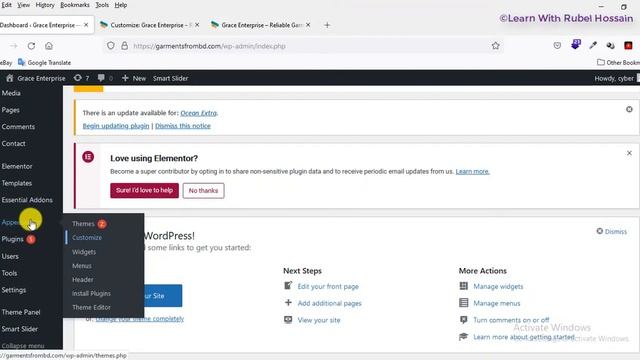
Task: Click the Add additional pages plus icon
Action: point(288,302)
